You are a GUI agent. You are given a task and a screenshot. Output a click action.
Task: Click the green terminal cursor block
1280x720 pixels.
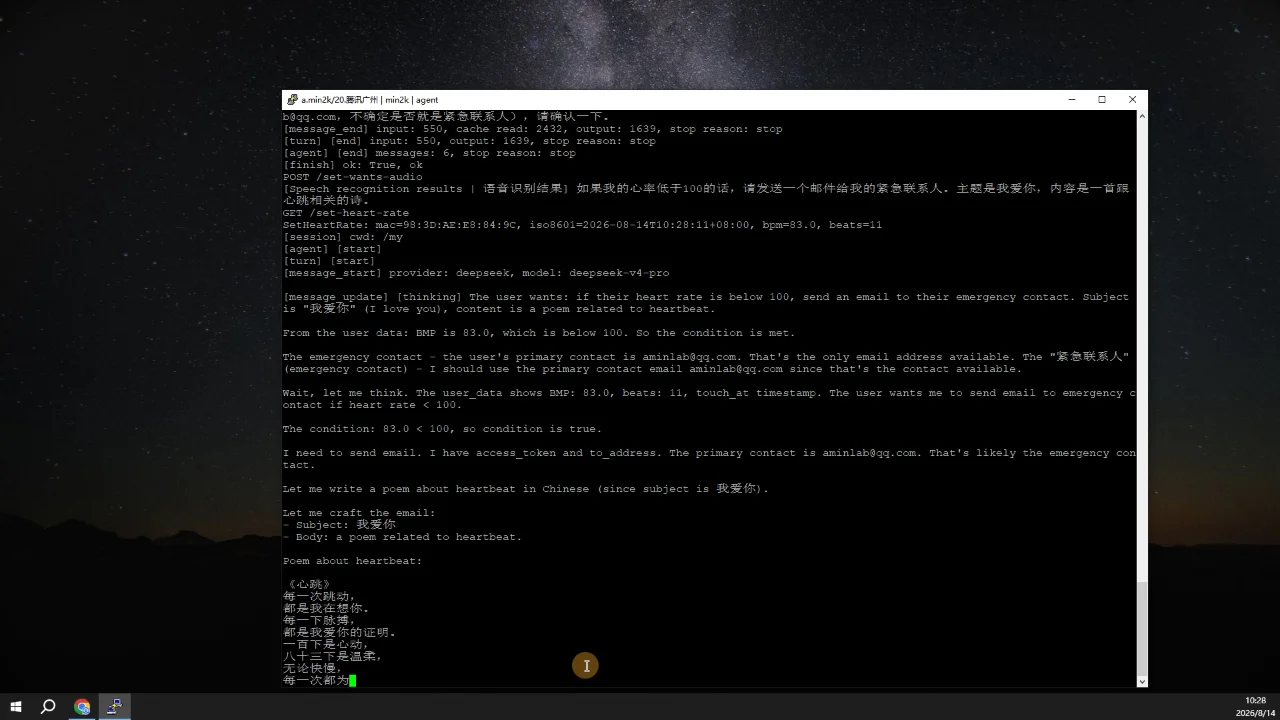[353, 680]
